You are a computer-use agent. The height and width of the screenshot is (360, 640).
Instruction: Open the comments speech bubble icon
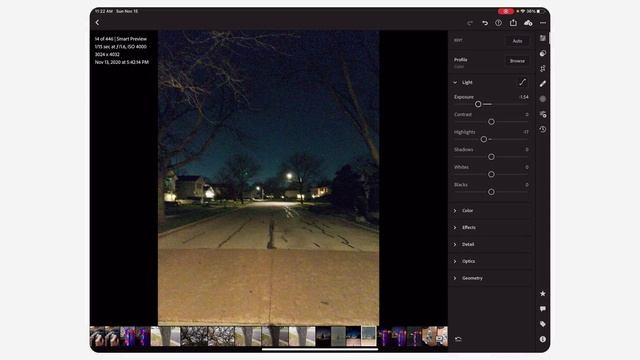(542, 309)
